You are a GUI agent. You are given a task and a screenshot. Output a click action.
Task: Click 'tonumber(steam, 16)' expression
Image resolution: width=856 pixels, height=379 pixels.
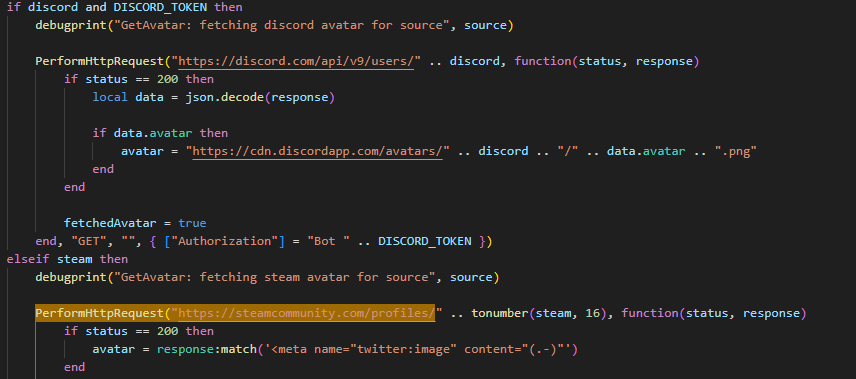(539, 313)
